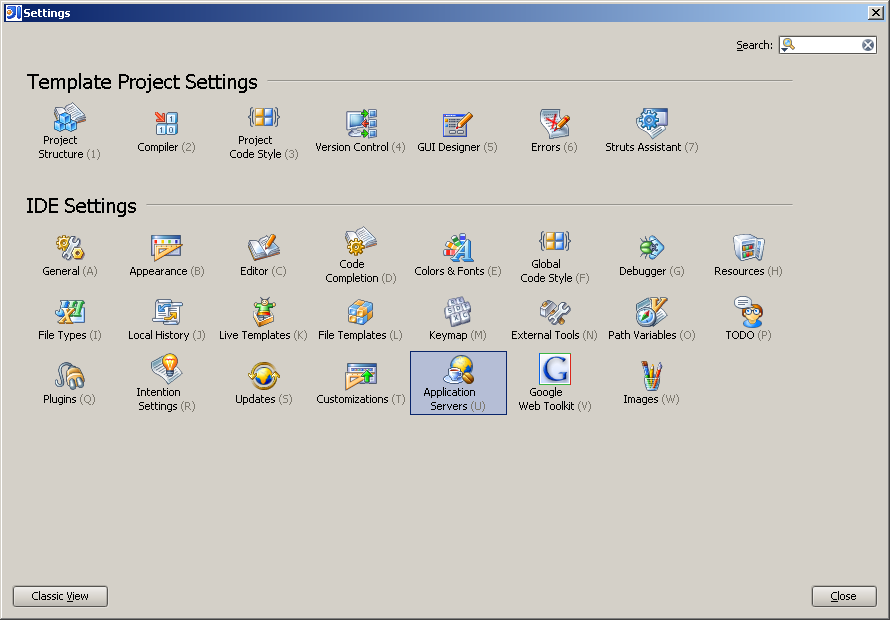Open Live Templates settings icon
Viewport: 890px width, 620px height.
[264, 312]
